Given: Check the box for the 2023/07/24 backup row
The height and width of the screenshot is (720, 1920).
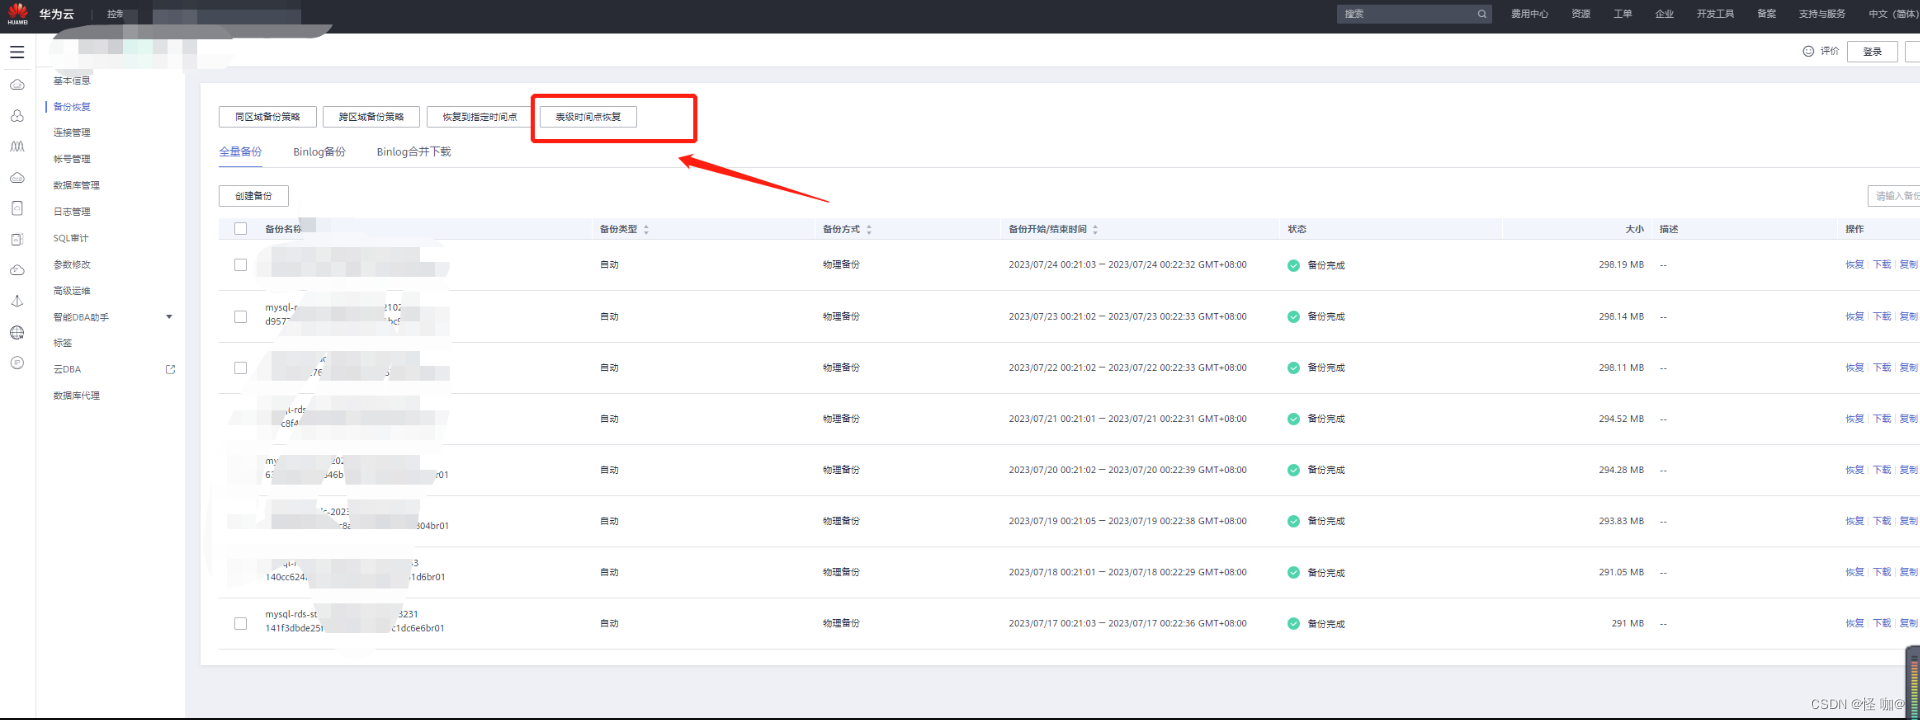Looking at the screenshot, I should 240,265.
